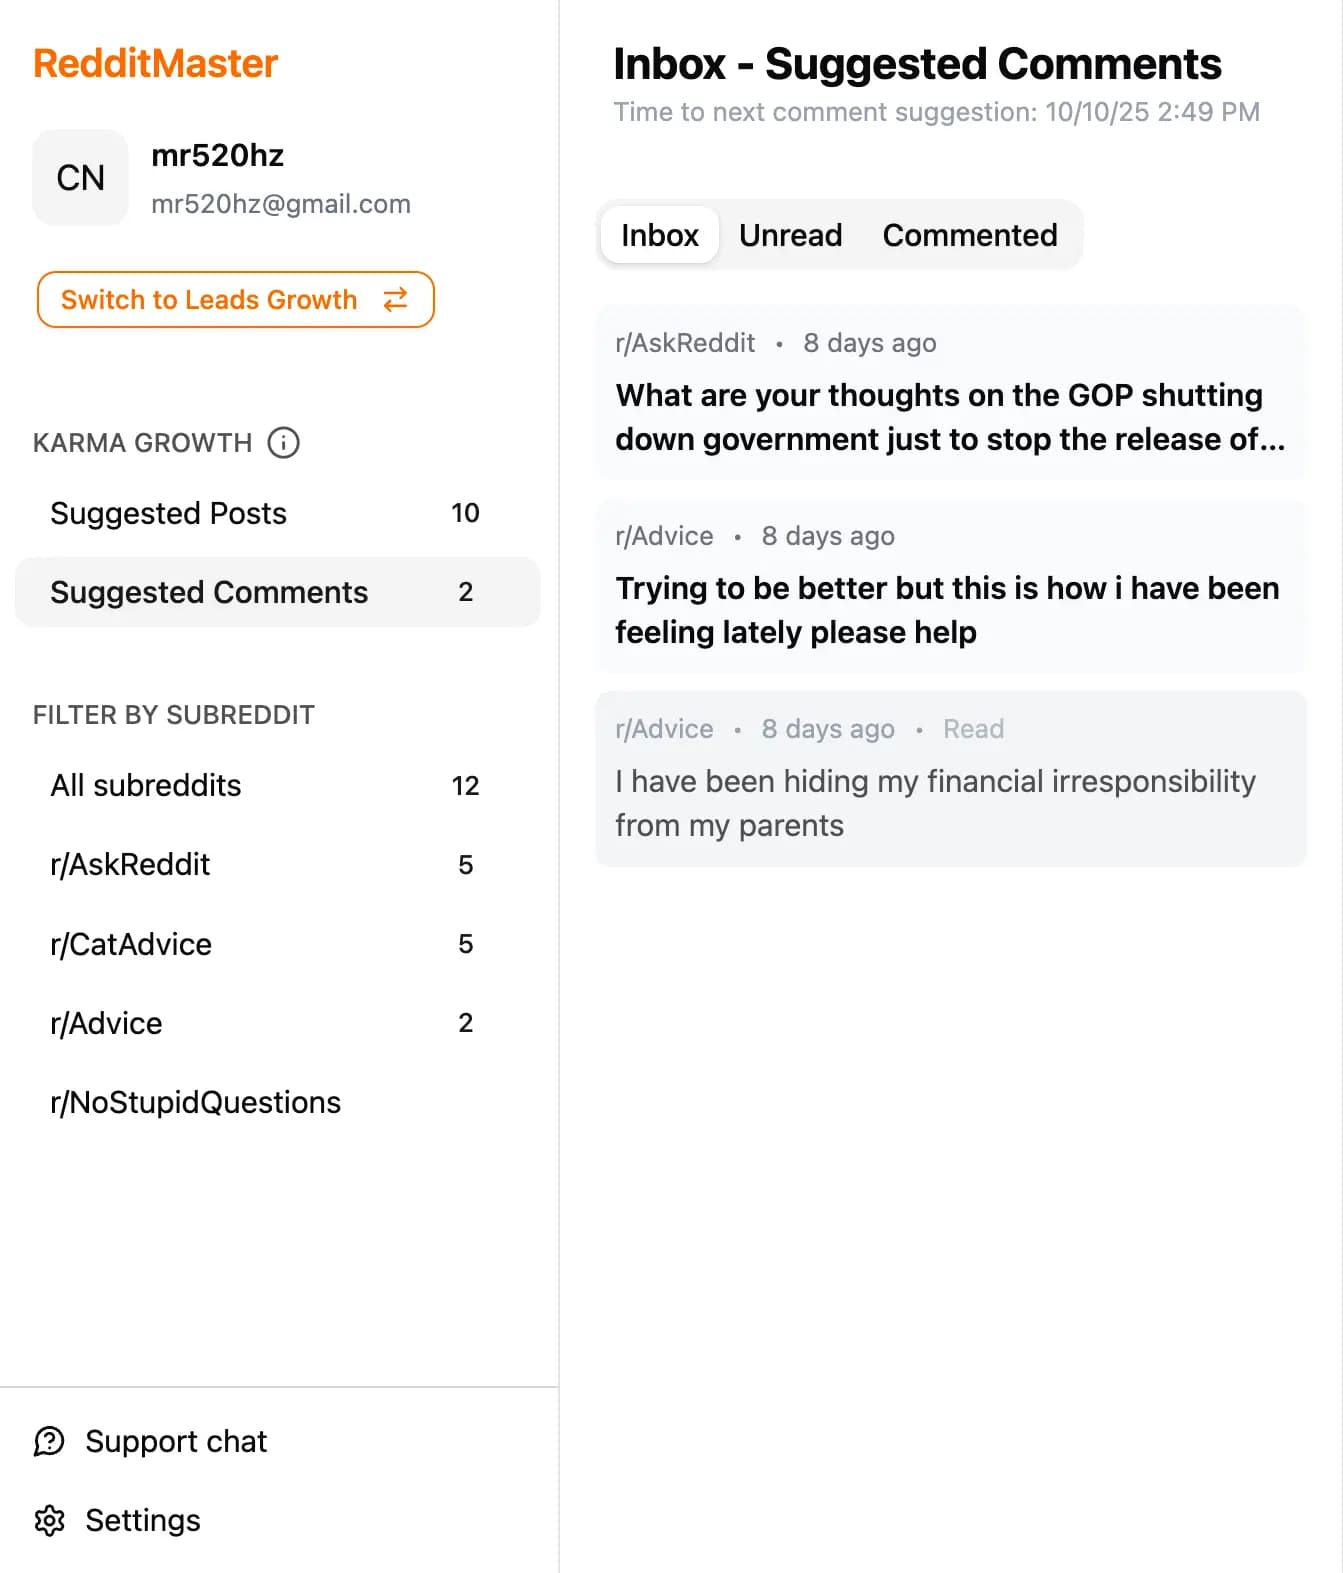1343x1573 pixels.
Task: Open the 'Trying to be better' post
Action: click(950, 610)
